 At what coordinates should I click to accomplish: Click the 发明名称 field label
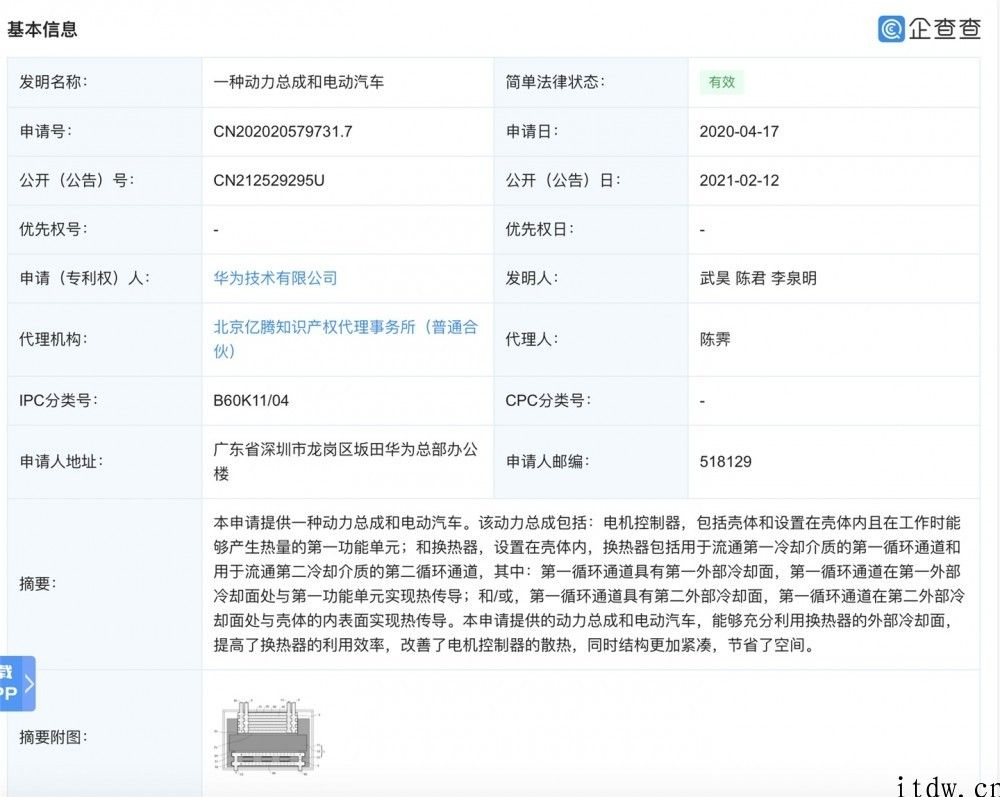point(53,82)
